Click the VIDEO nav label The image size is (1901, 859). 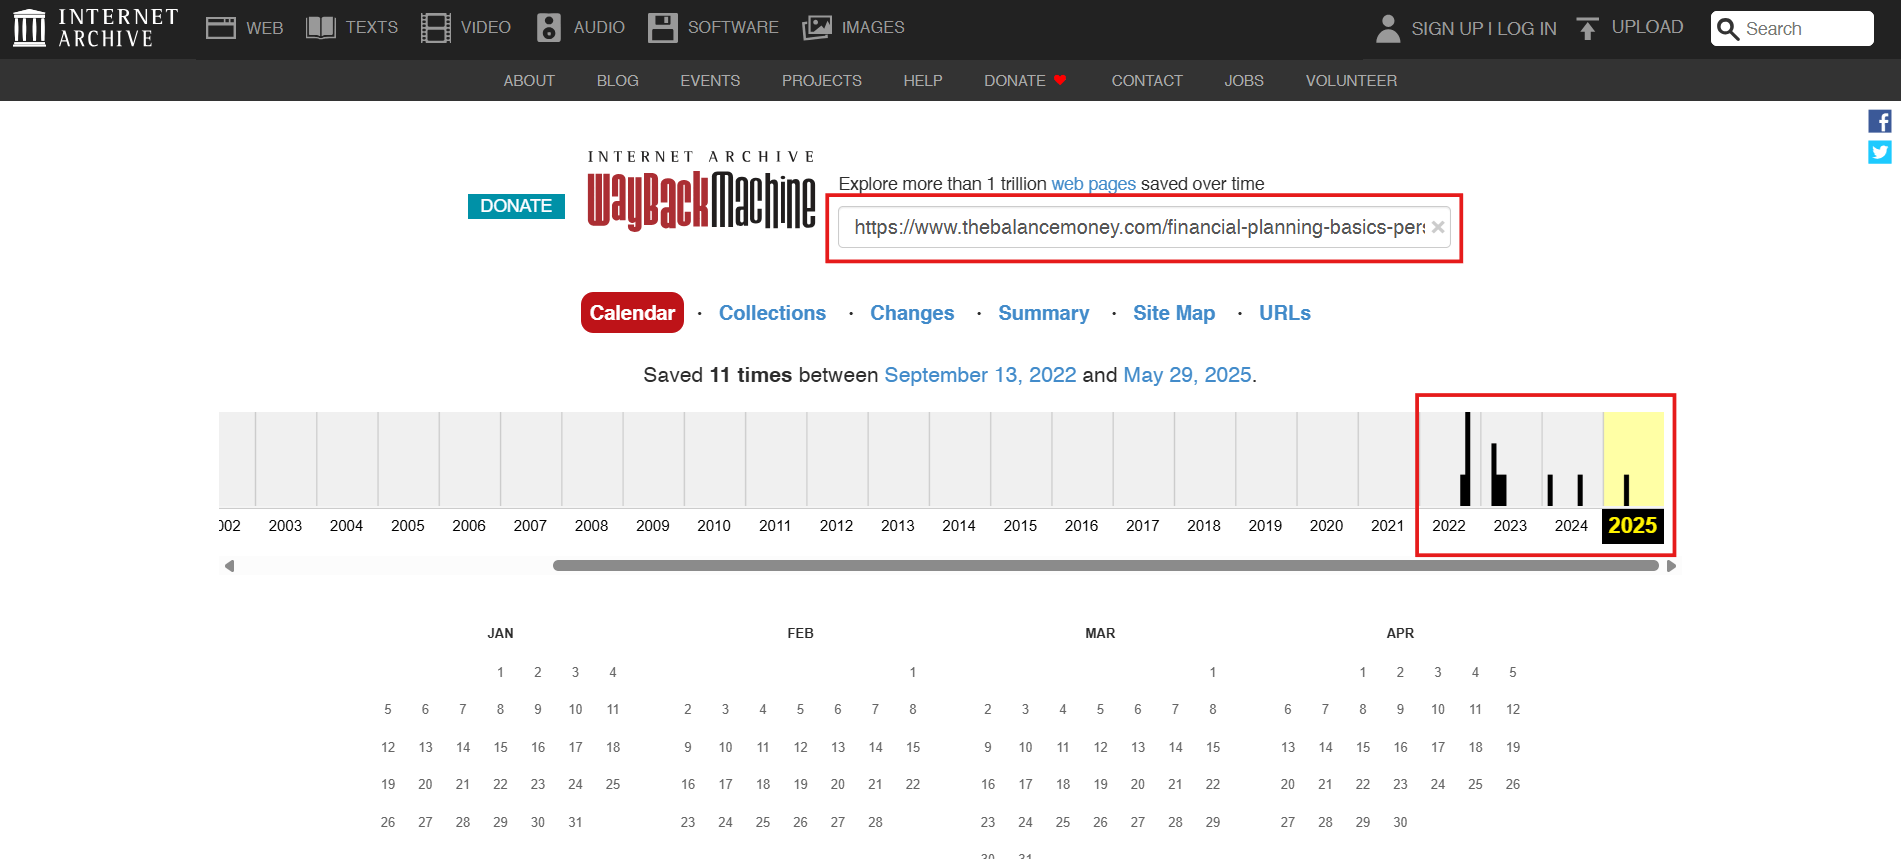tap(486, 27)
